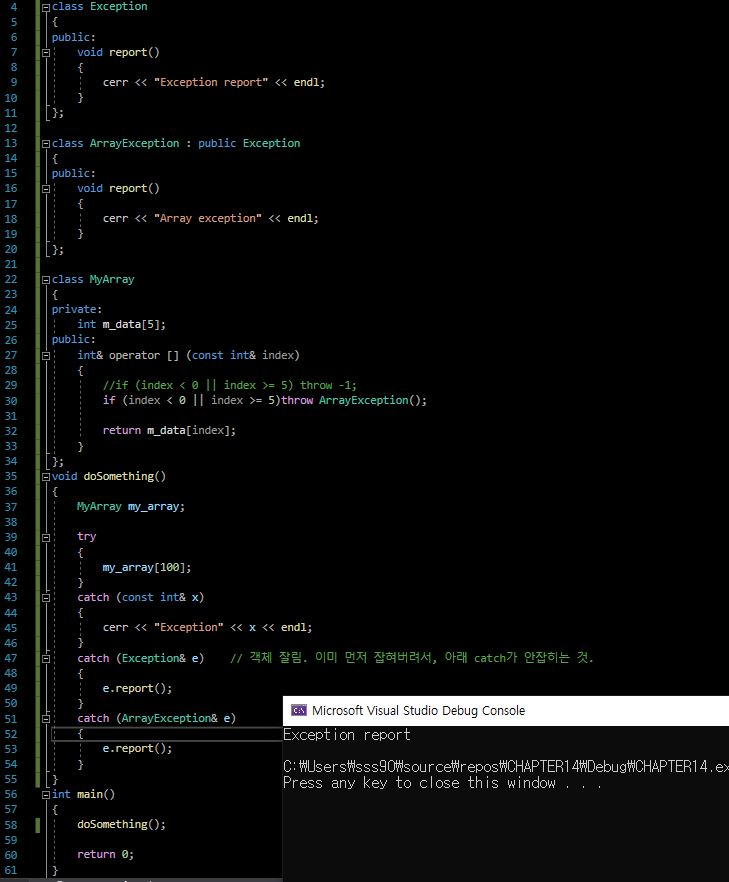
Task: Click the doSomething(); call in main
Action: tap(122, 824)
